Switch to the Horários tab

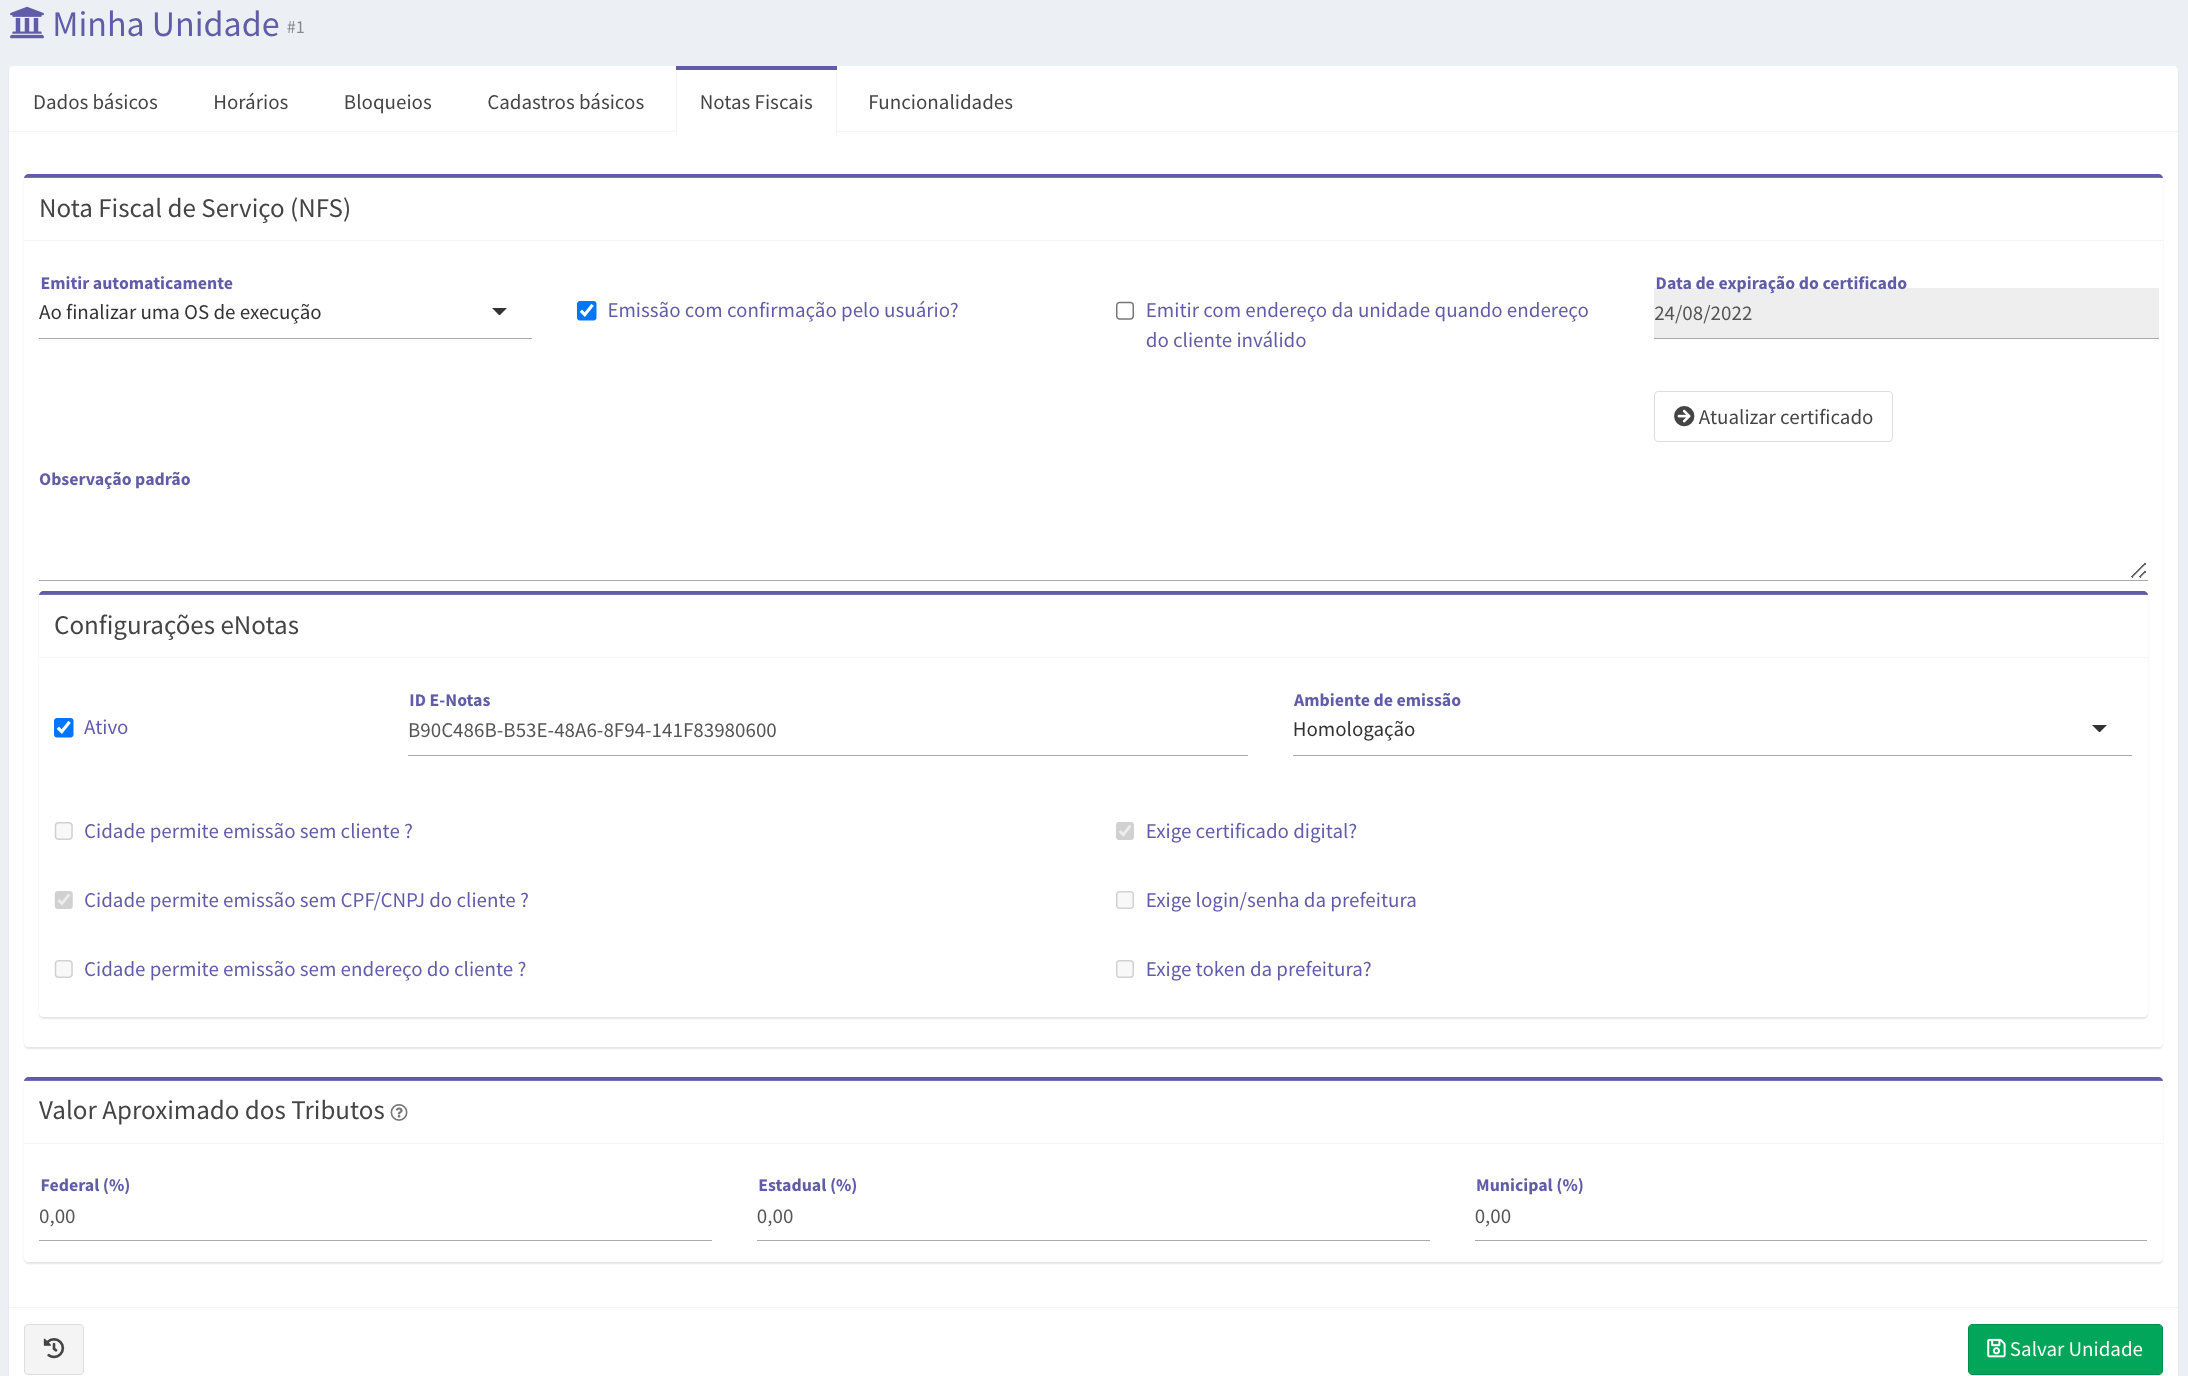pyautogui.click(x=251, y=101)
